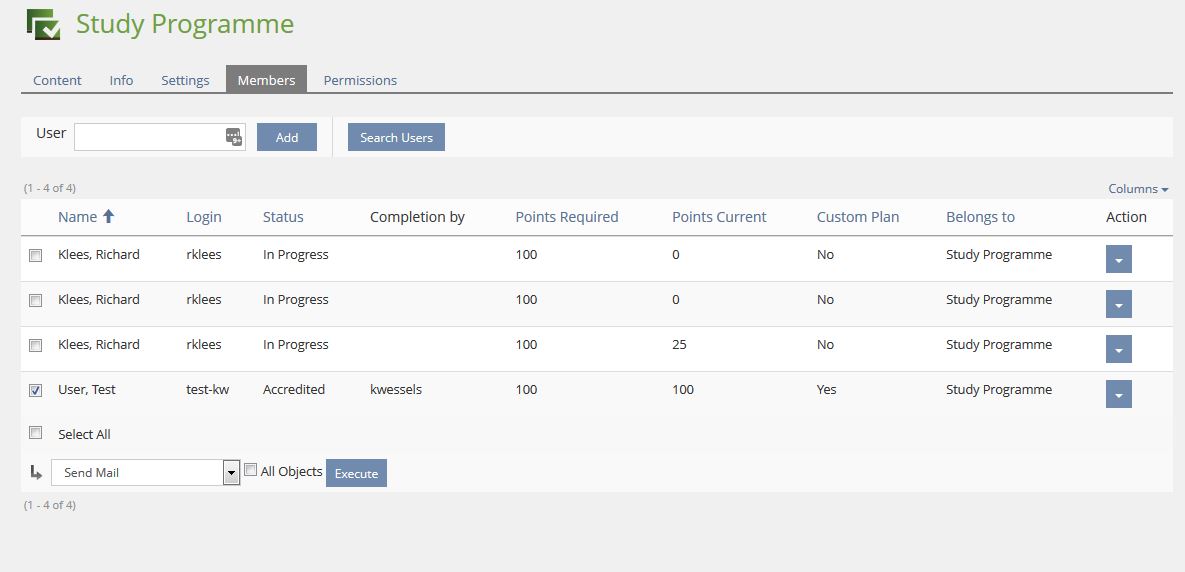Image resolution: width=1185 pixels, height=572 pixels.
Task: Focus the User text input field
Action: click(148, 137)
